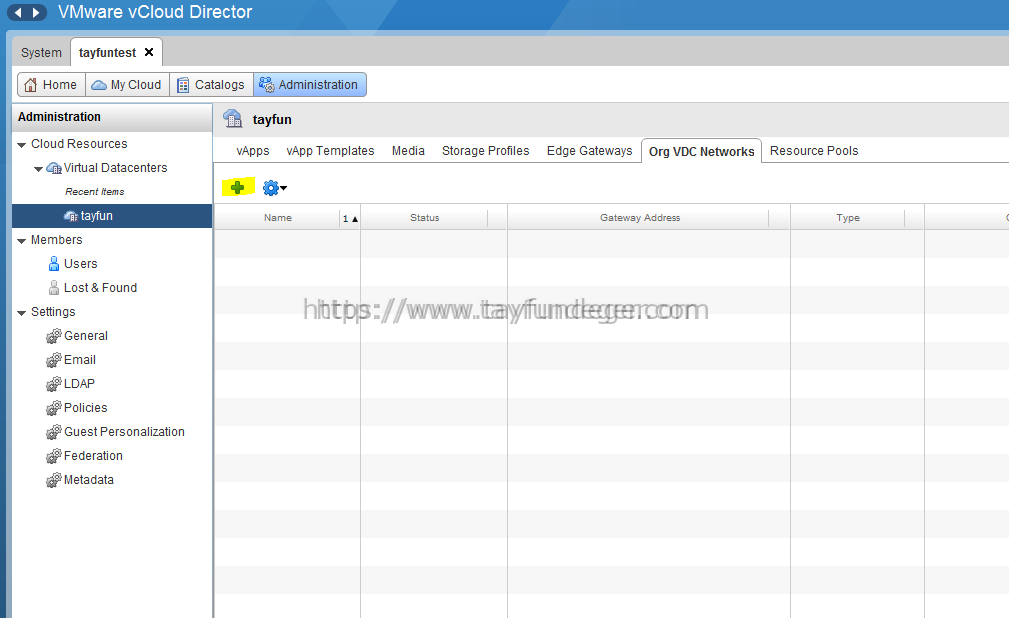Collapse the Settings tree node
This screenshot has height=618, width=1009.
[x=21, y=313]
